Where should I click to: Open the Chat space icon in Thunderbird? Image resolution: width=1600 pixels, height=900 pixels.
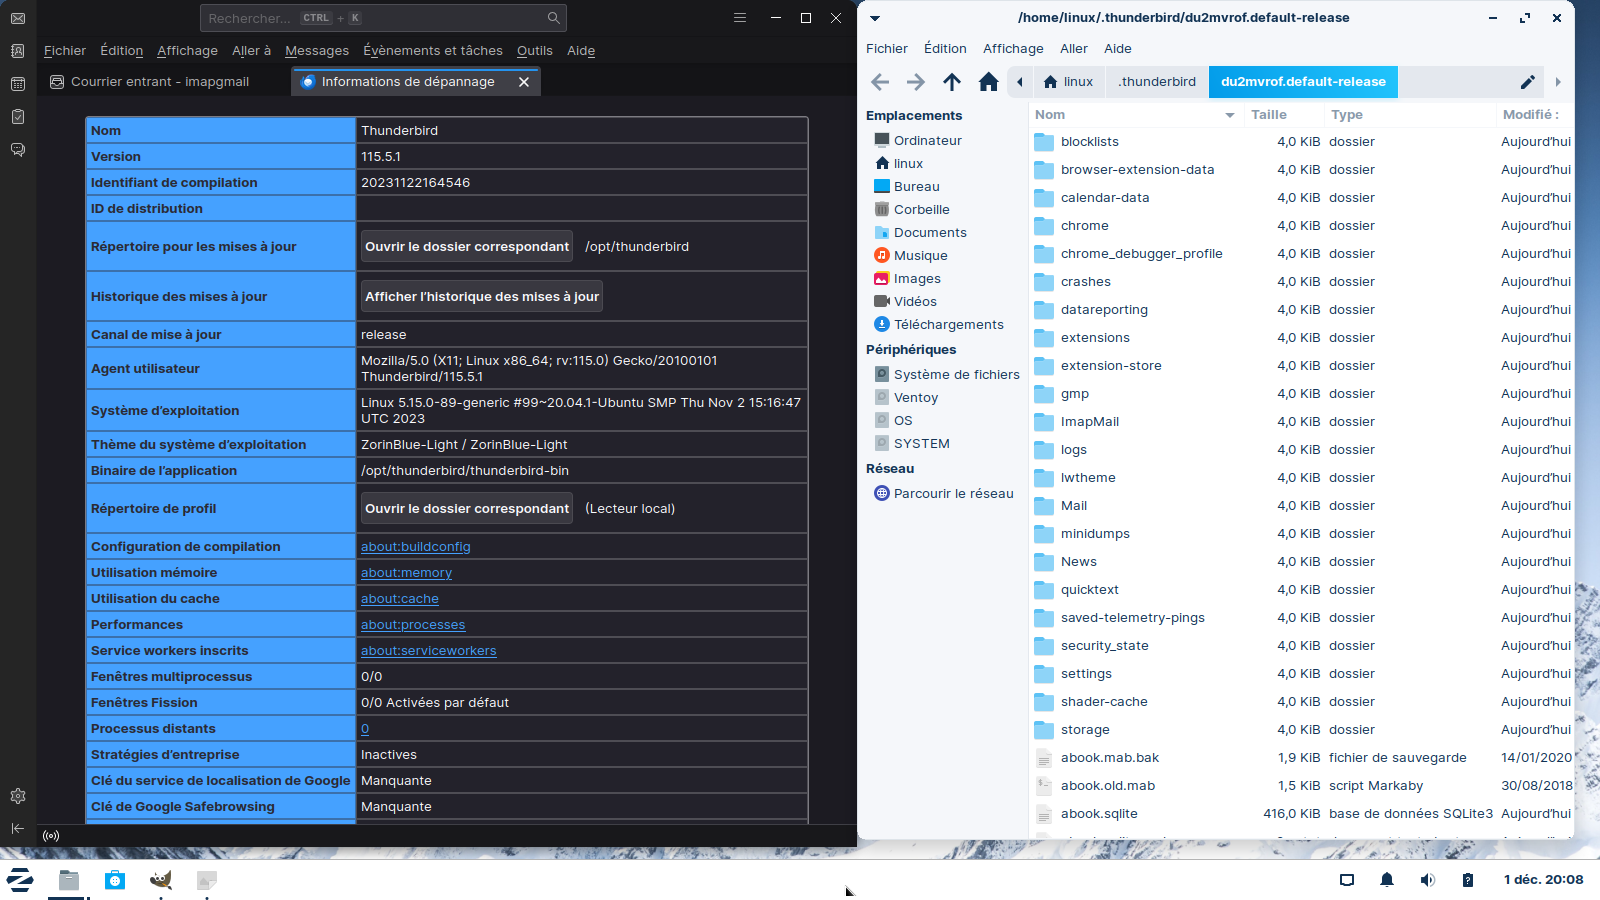tap(18, 150)
